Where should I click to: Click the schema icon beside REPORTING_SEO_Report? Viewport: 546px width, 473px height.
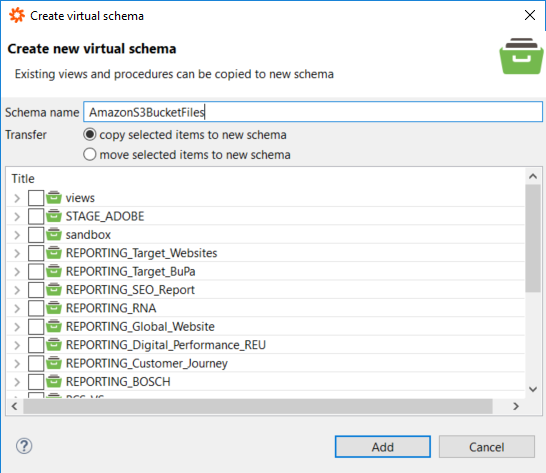pos(54,289)
